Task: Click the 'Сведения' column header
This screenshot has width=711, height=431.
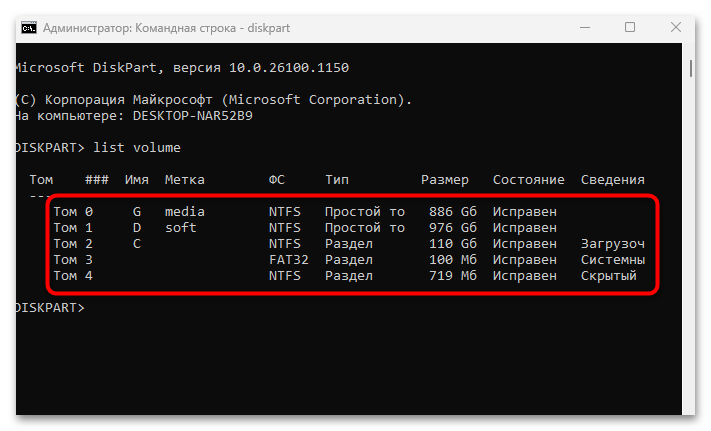Action: 613,180
